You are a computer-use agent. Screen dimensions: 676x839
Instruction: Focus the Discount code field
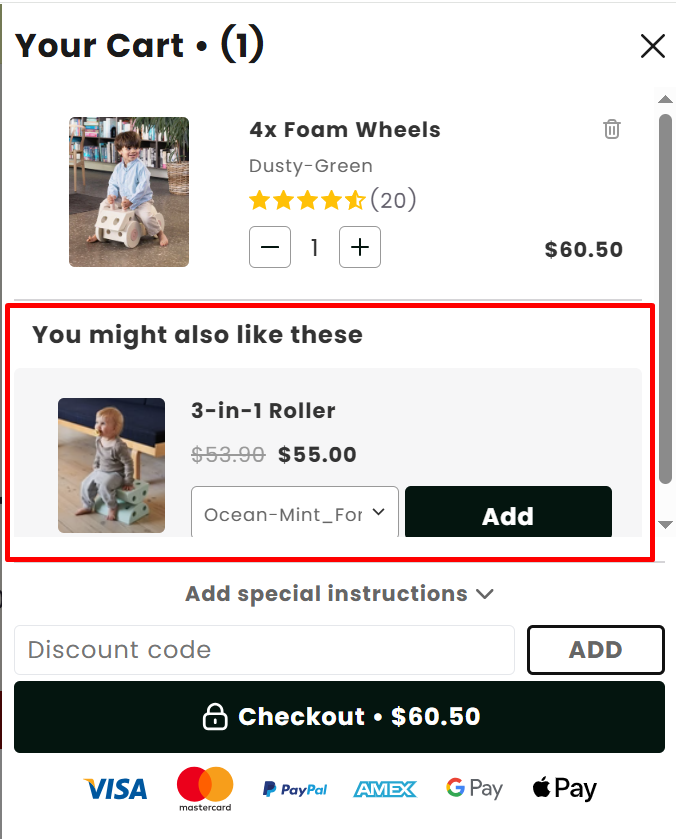(x=264, y=650)
